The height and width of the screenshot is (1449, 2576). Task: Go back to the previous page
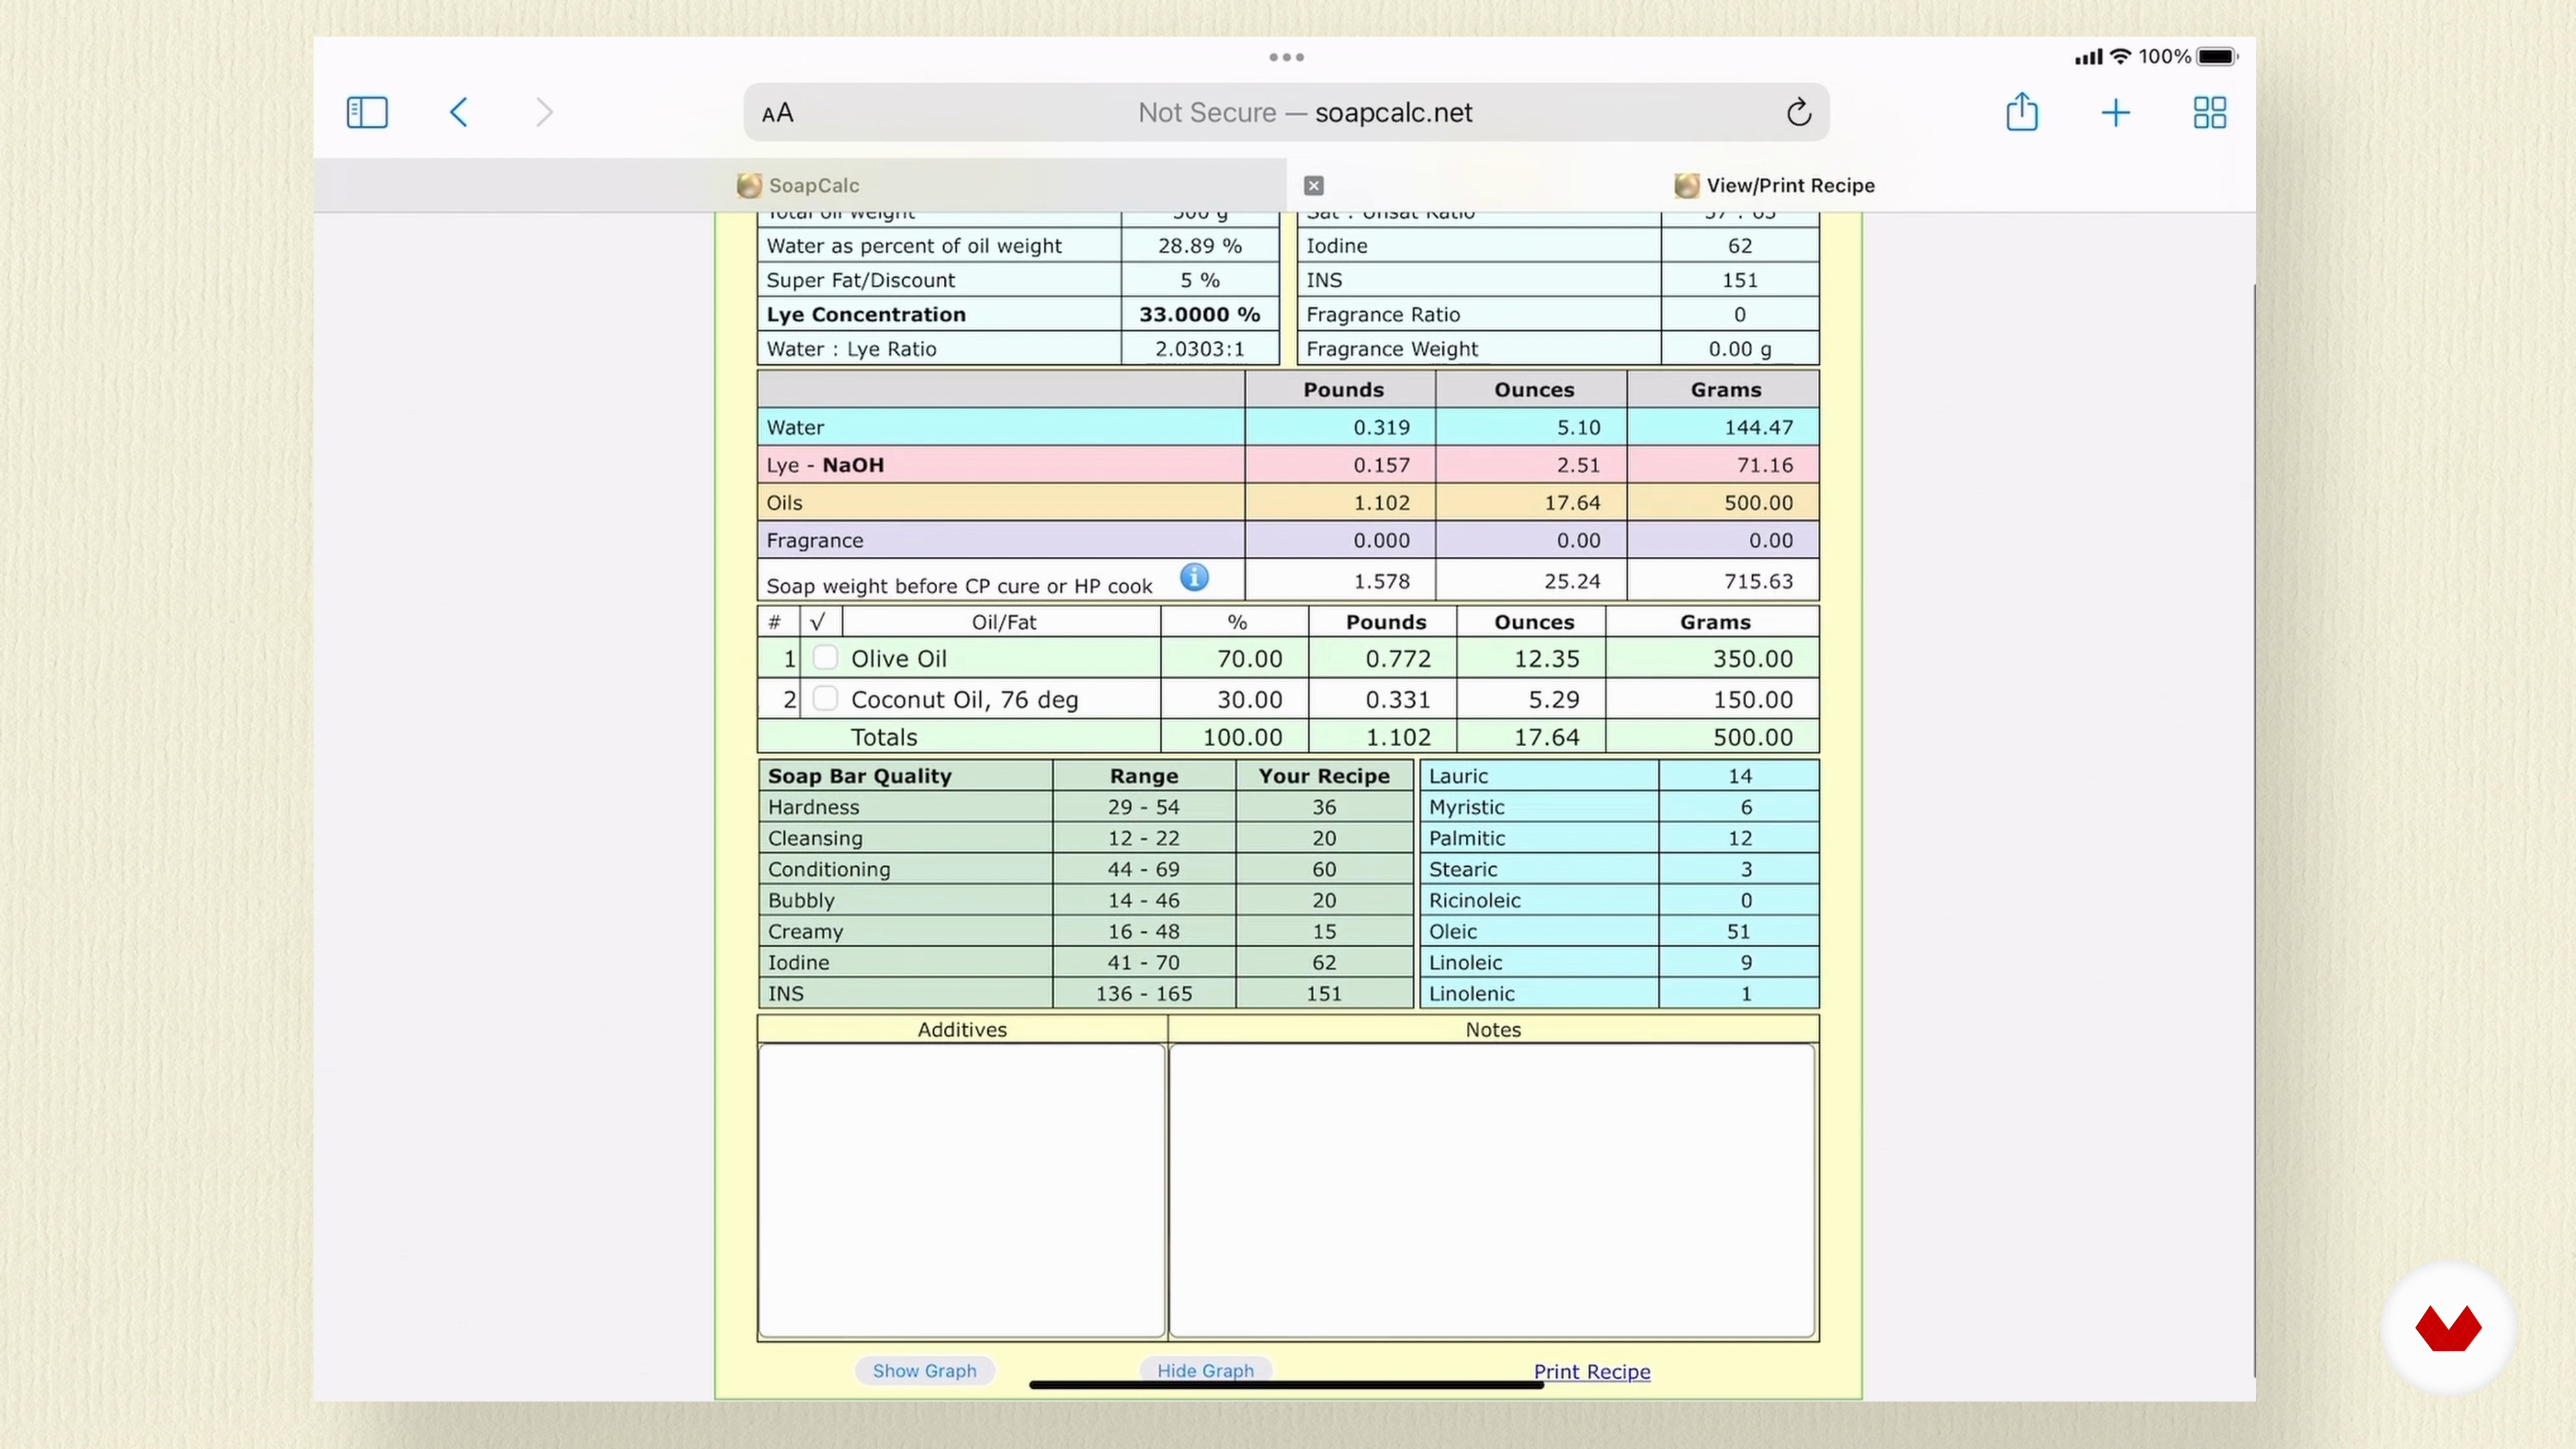coord(459,112)
